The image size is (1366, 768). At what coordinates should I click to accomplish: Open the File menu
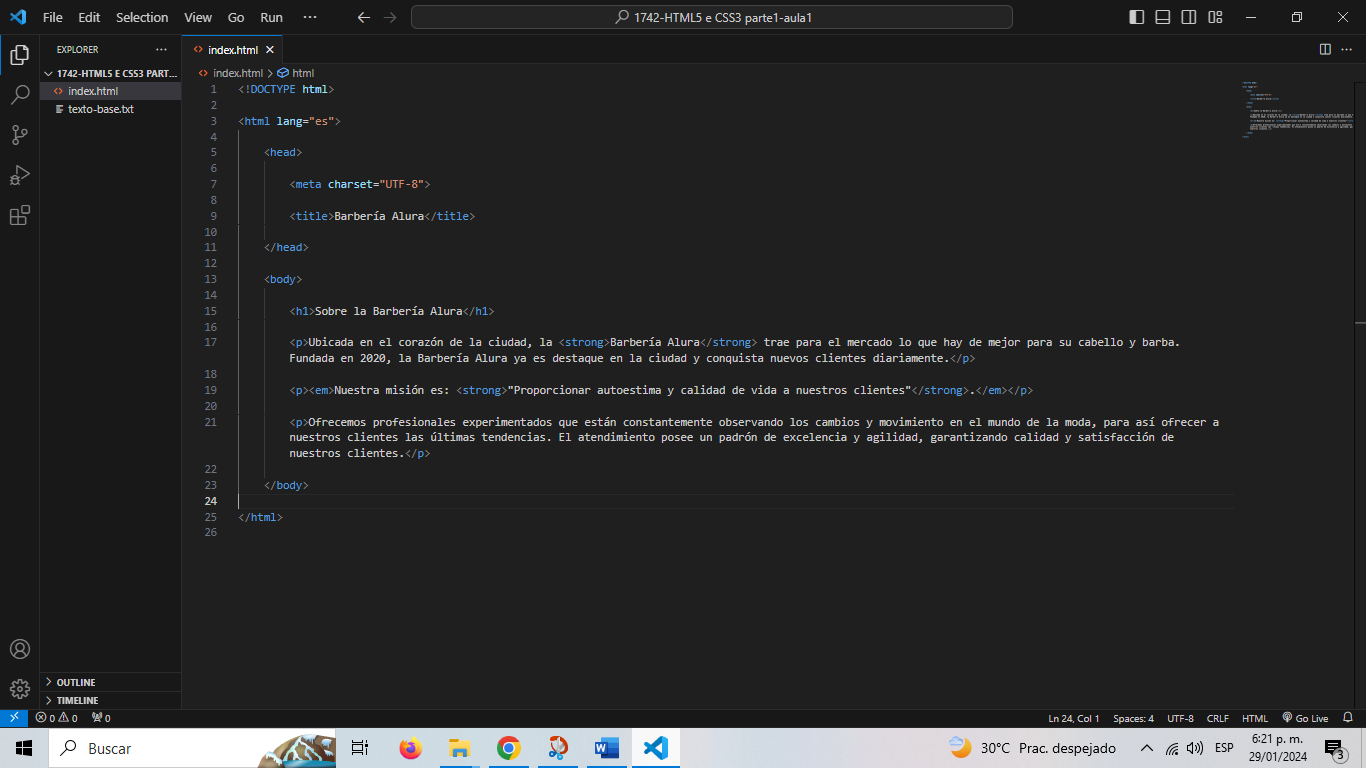click(53, 17)
